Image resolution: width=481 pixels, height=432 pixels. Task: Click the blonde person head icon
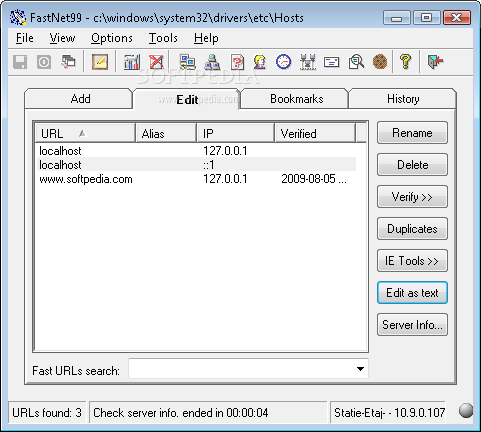260,62
